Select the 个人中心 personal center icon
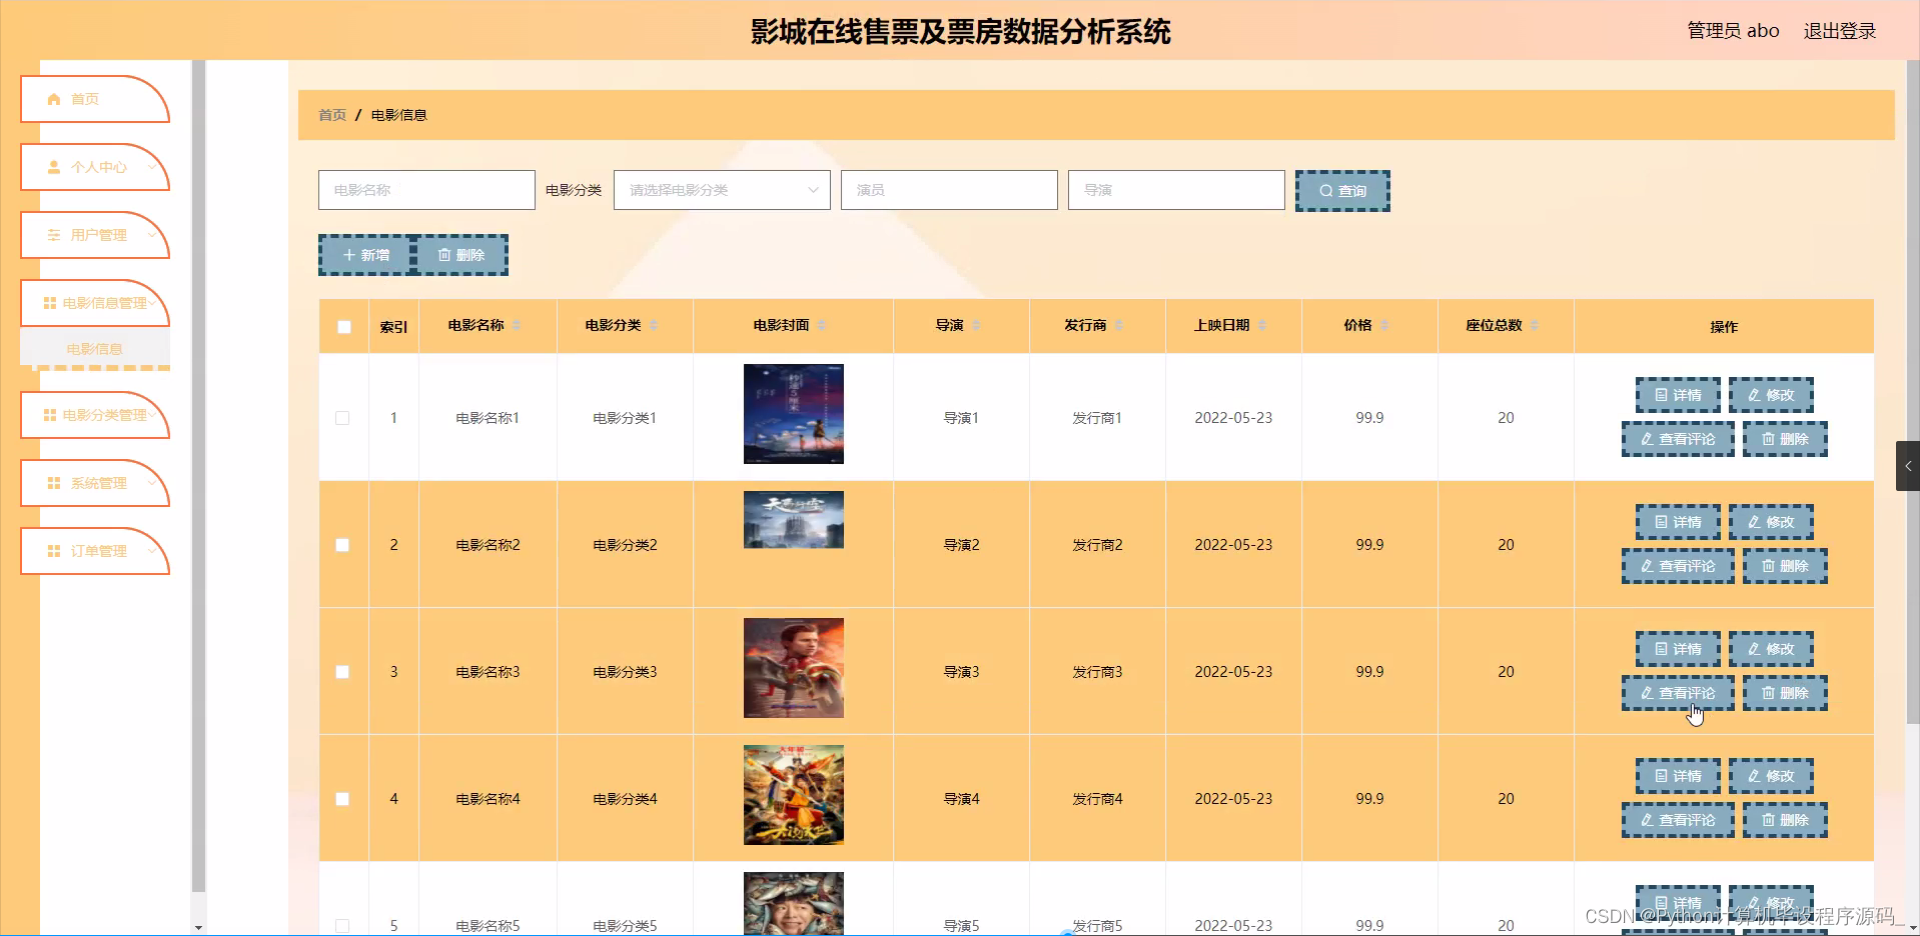The height and width of the screenshot is (936, 1920). click(54, 167)
